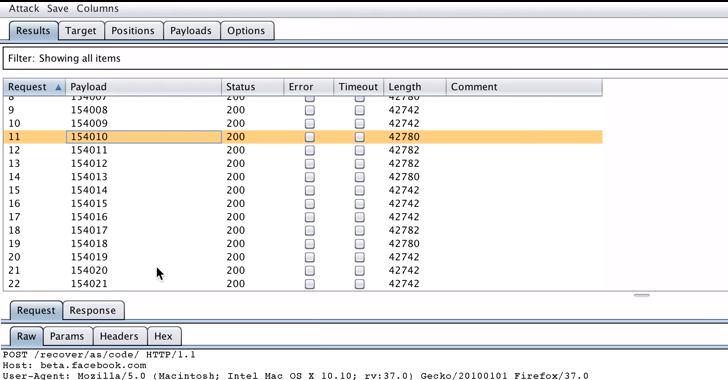The width and height of the screenshot is (728, 380).
Task: Open the Attack menu
Action: coord(24,8)
